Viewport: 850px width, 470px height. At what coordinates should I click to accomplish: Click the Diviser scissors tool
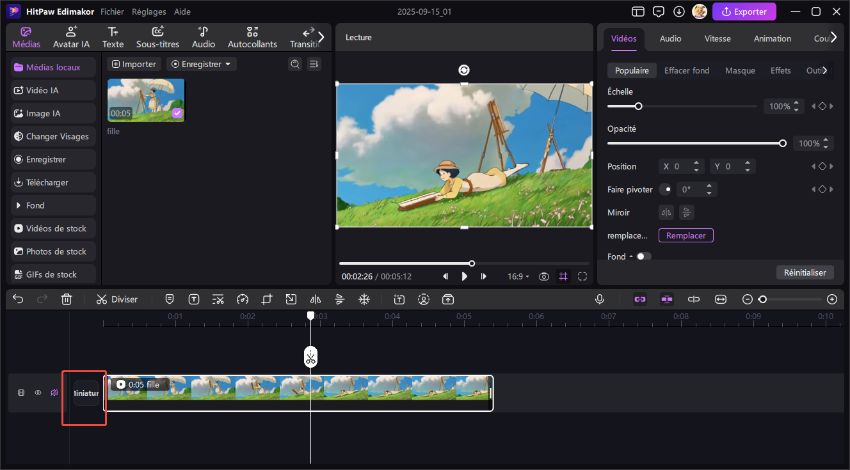[x=117, y=299]
